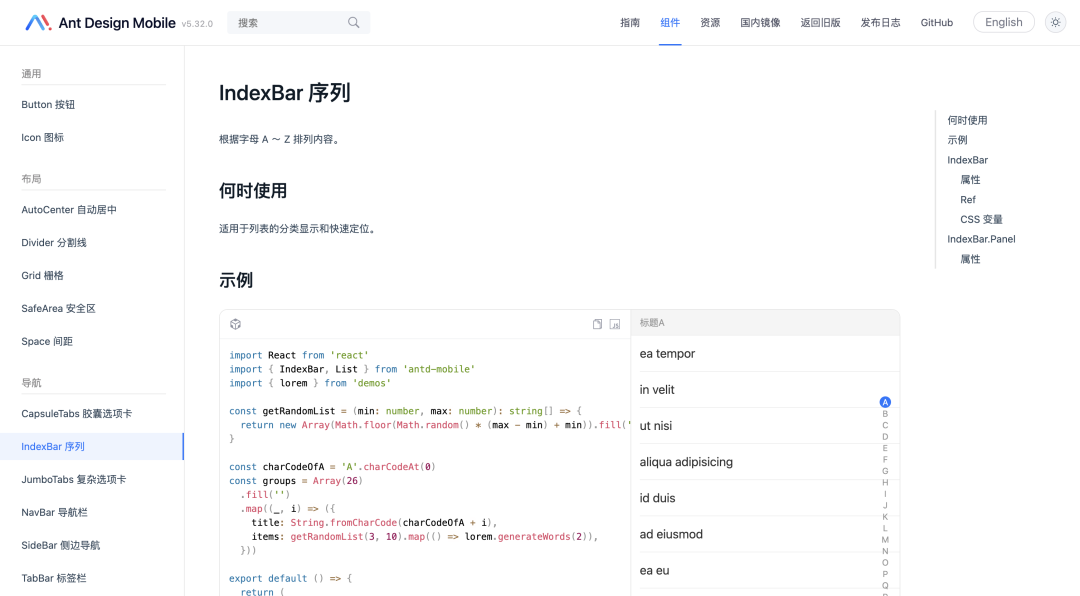Screen dimensions: 1080x596
Task: Click the 'ut nisi' list item
Action: pos(765,426)
